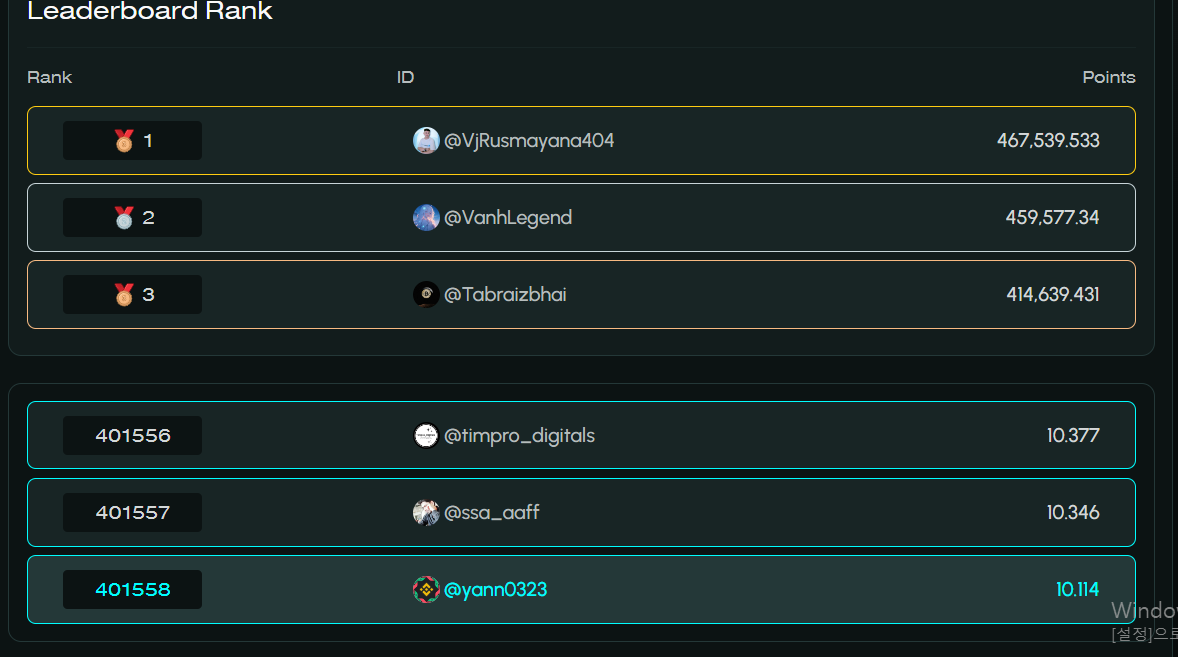
Task: Click yann0323's Binance-style avatar
Action: tap(426, 589)
